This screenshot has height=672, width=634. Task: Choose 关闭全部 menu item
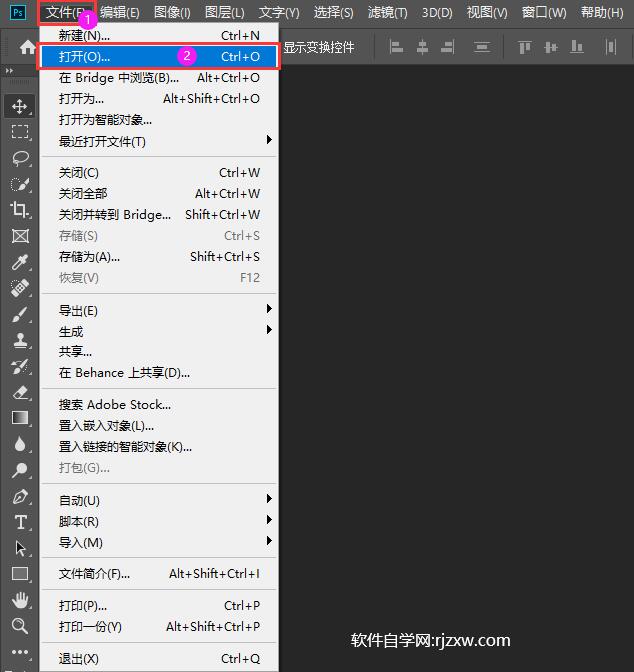click(159, 194)
